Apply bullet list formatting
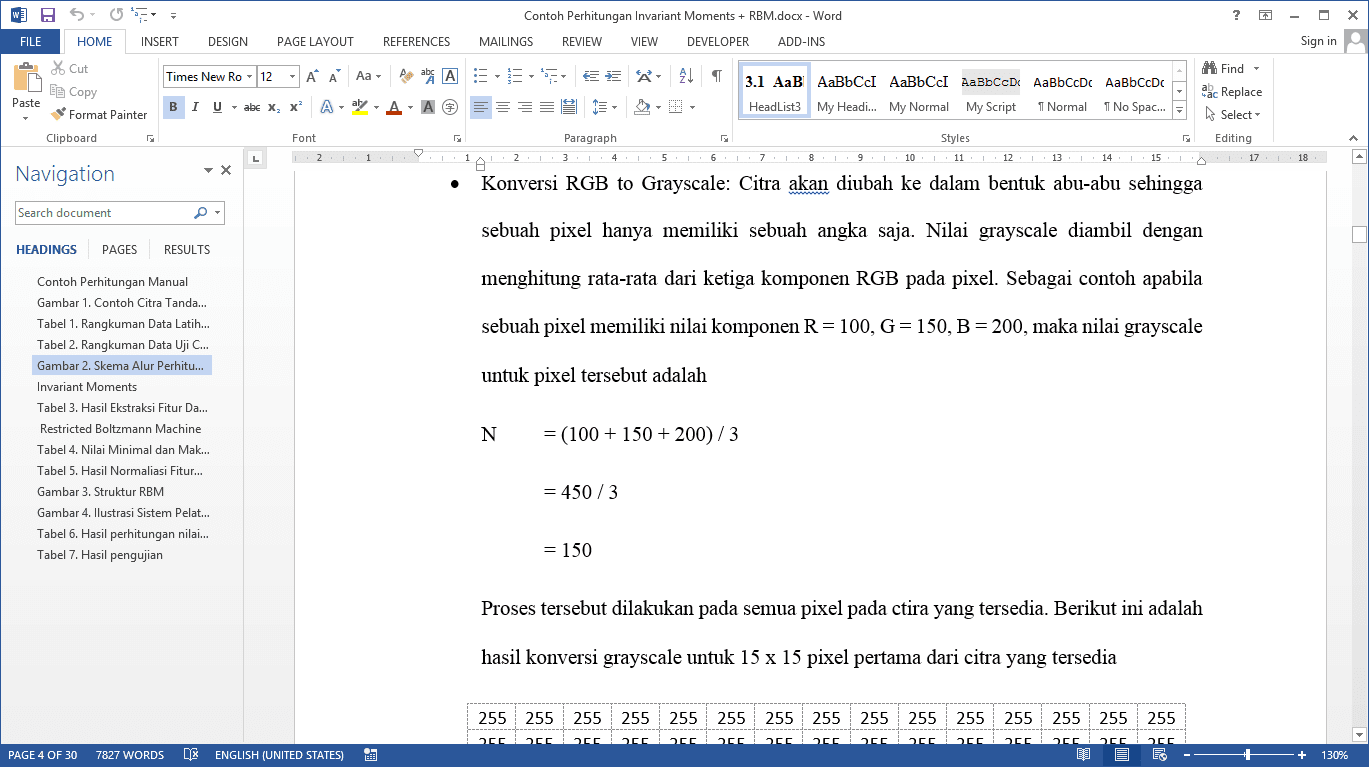The height and width of the screenshot is (767, 1369). tap(480, 76)
